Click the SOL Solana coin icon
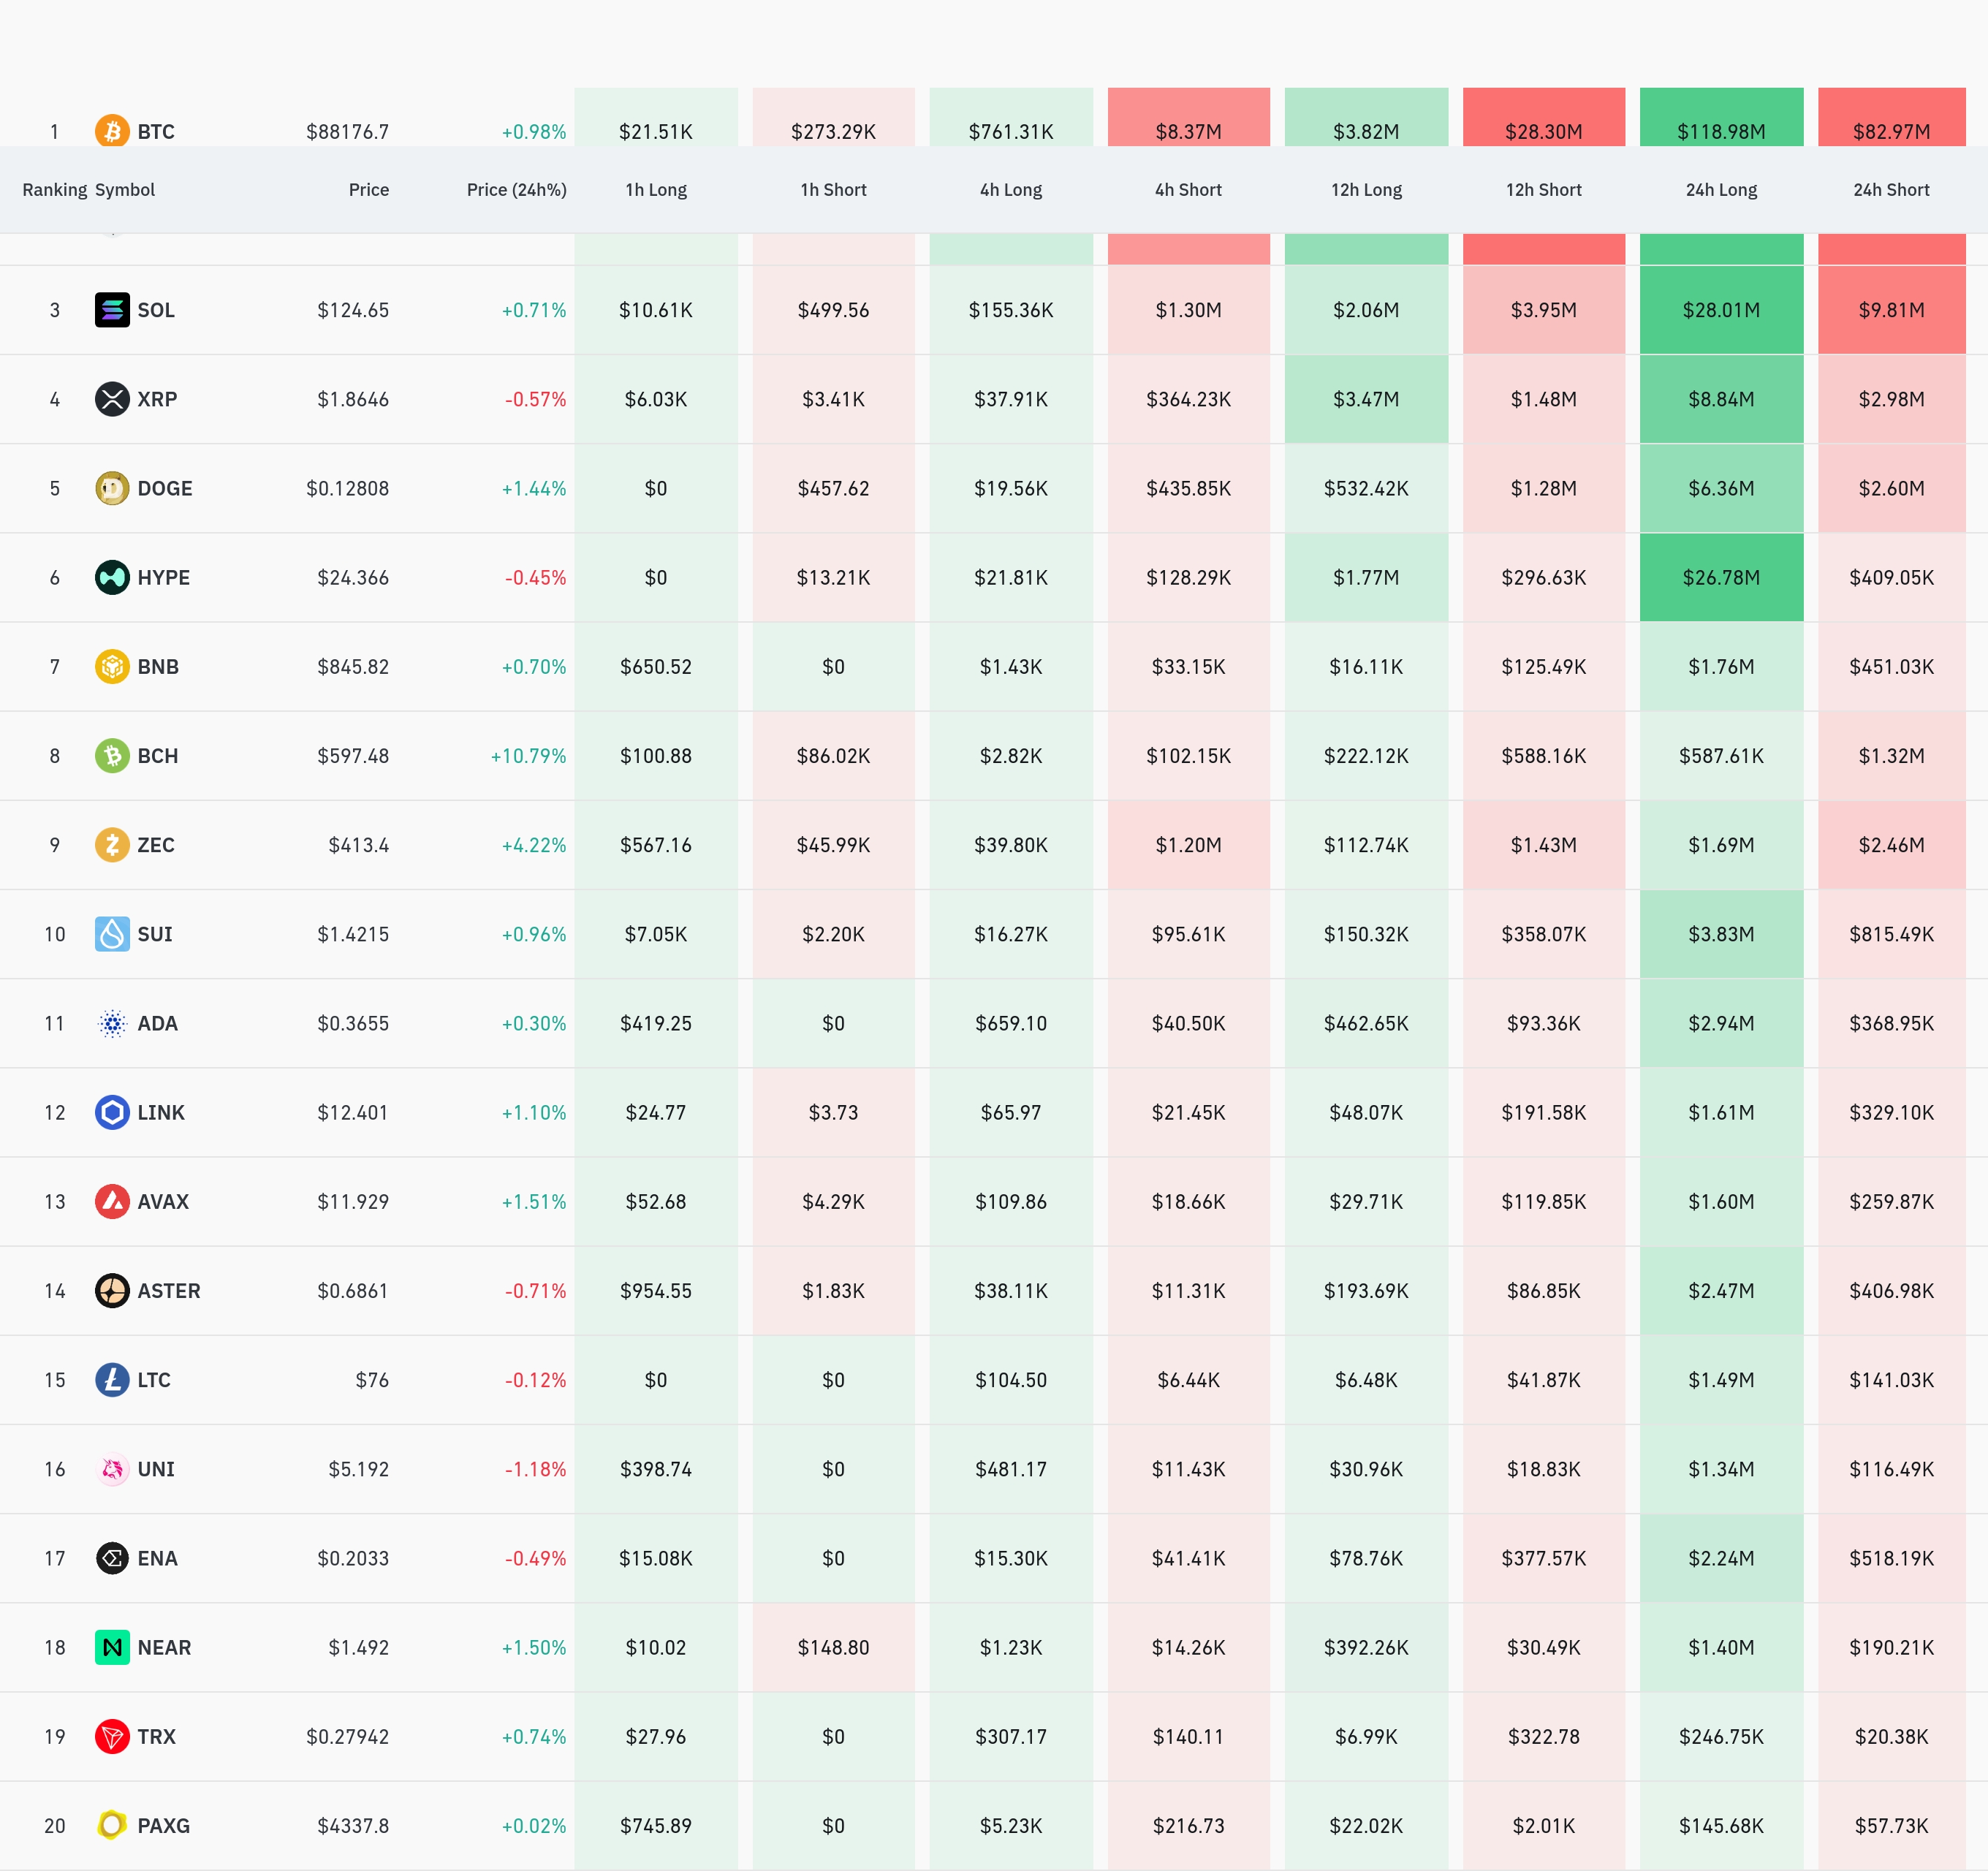The height and width of the screenshot is (1871, 1988). coord(112,310)
